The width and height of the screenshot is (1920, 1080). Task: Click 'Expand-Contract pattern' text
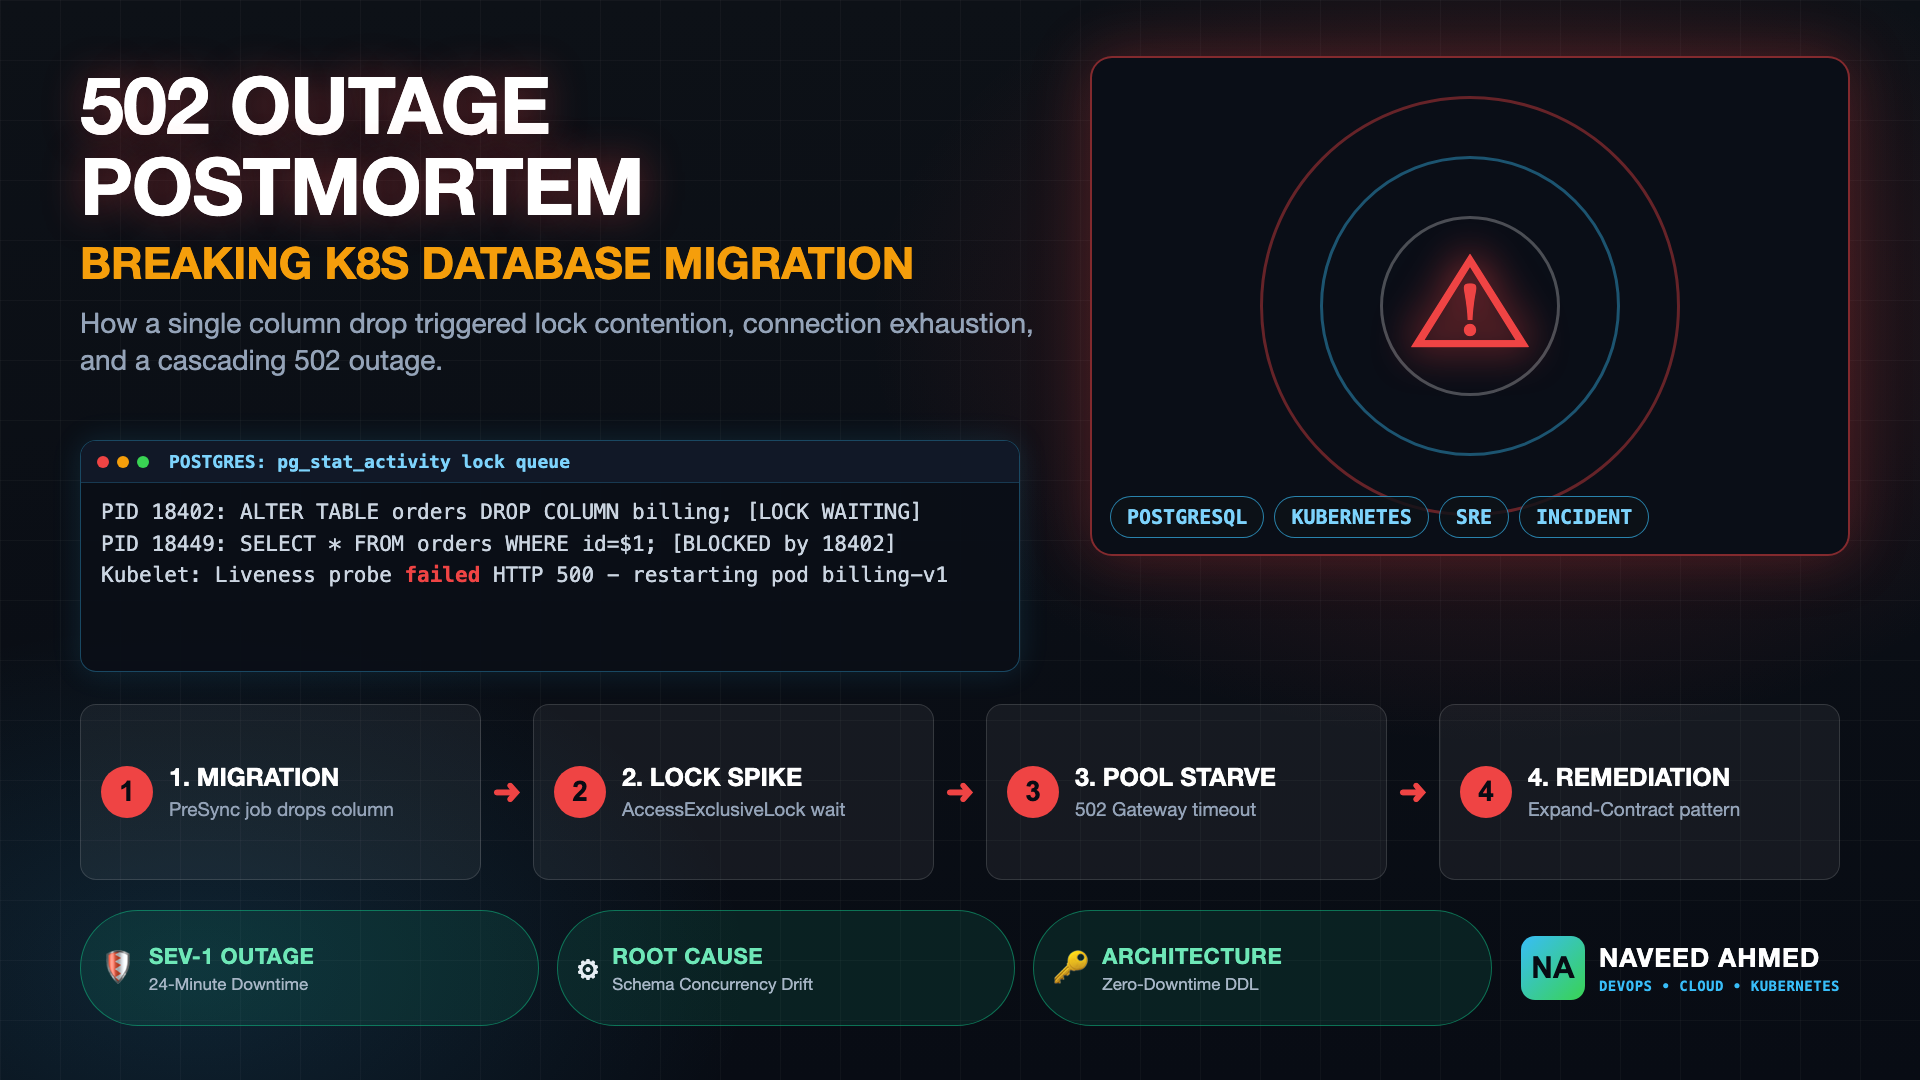[x=1633, y=810]
